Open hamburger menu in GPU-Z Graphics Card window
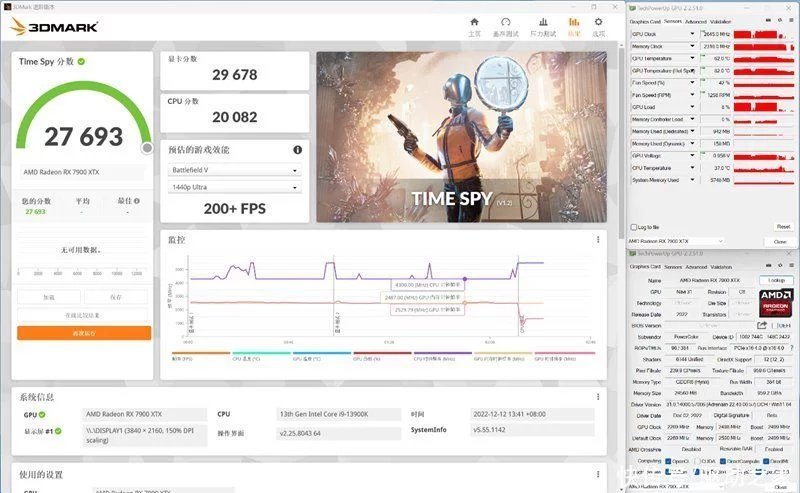The image size is (800, 493). click(x=790, y=265)
